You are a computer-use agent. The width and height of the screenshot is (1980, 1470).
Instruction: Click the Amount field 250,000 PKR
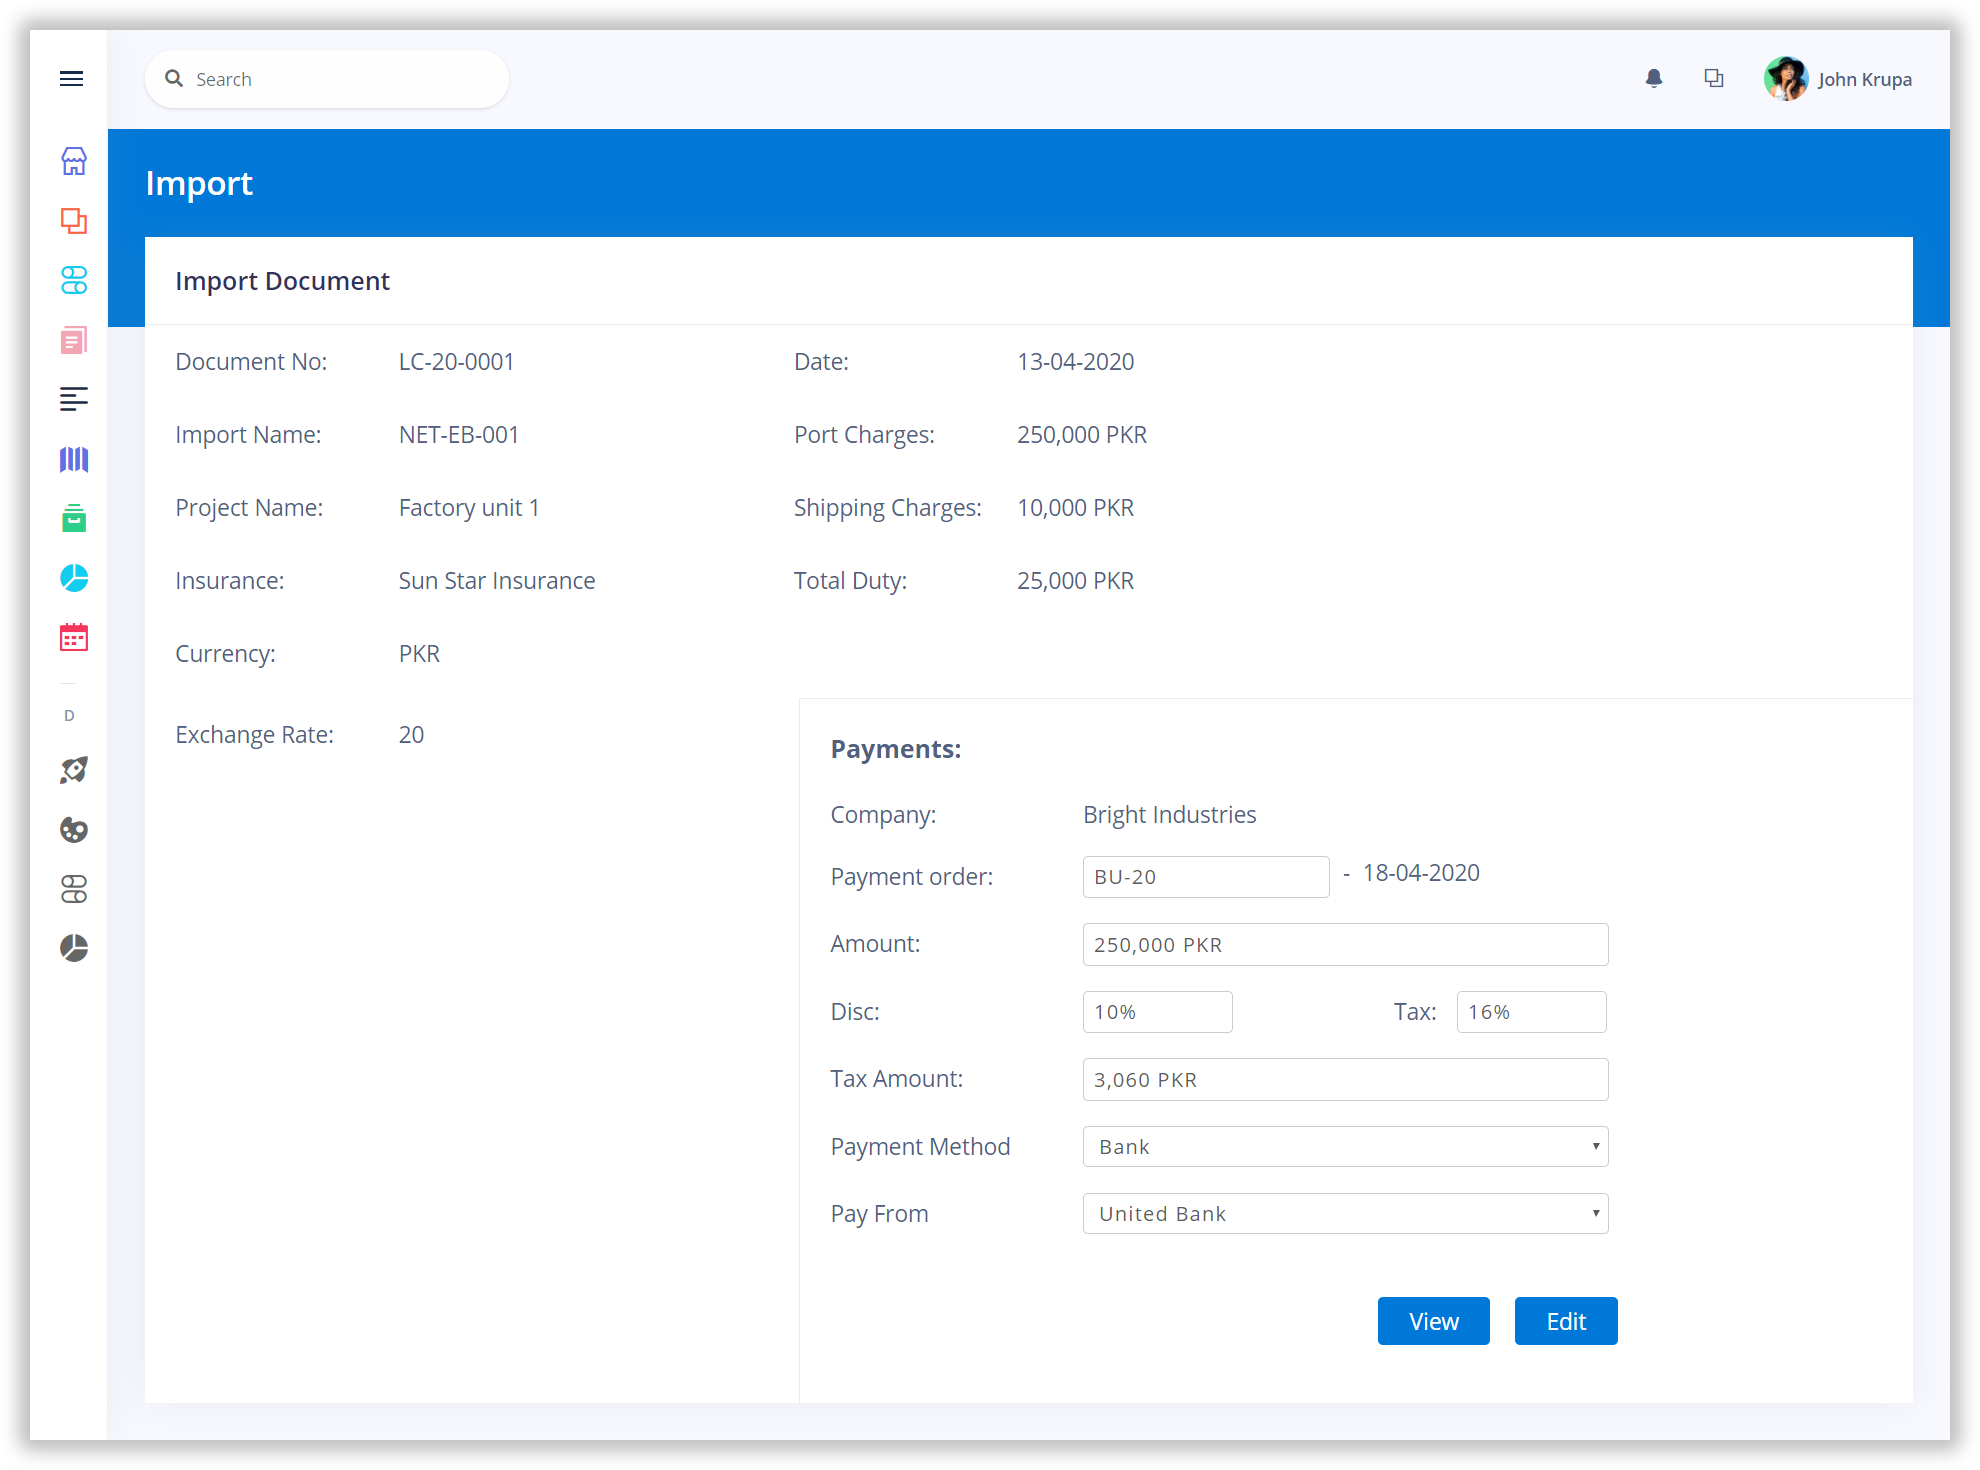tap(1345, 945)
